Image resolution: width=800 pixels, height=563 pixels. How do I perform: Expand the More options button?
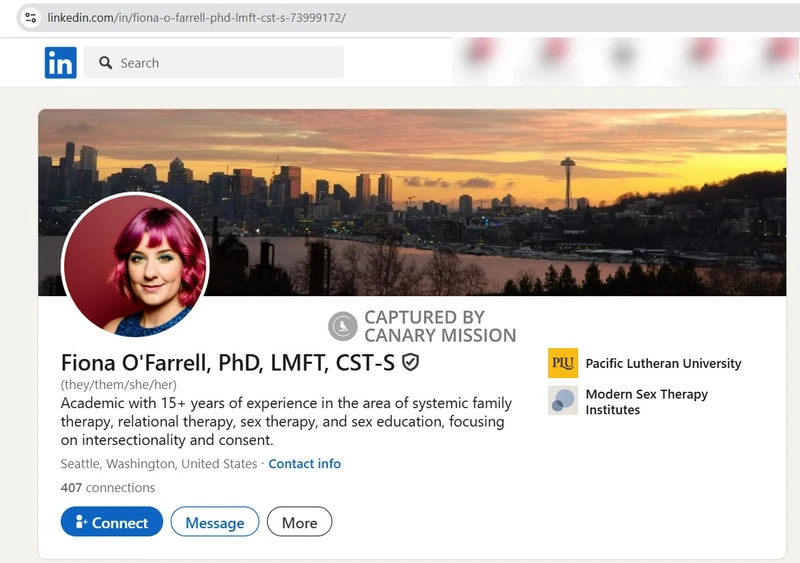[299, 522]
